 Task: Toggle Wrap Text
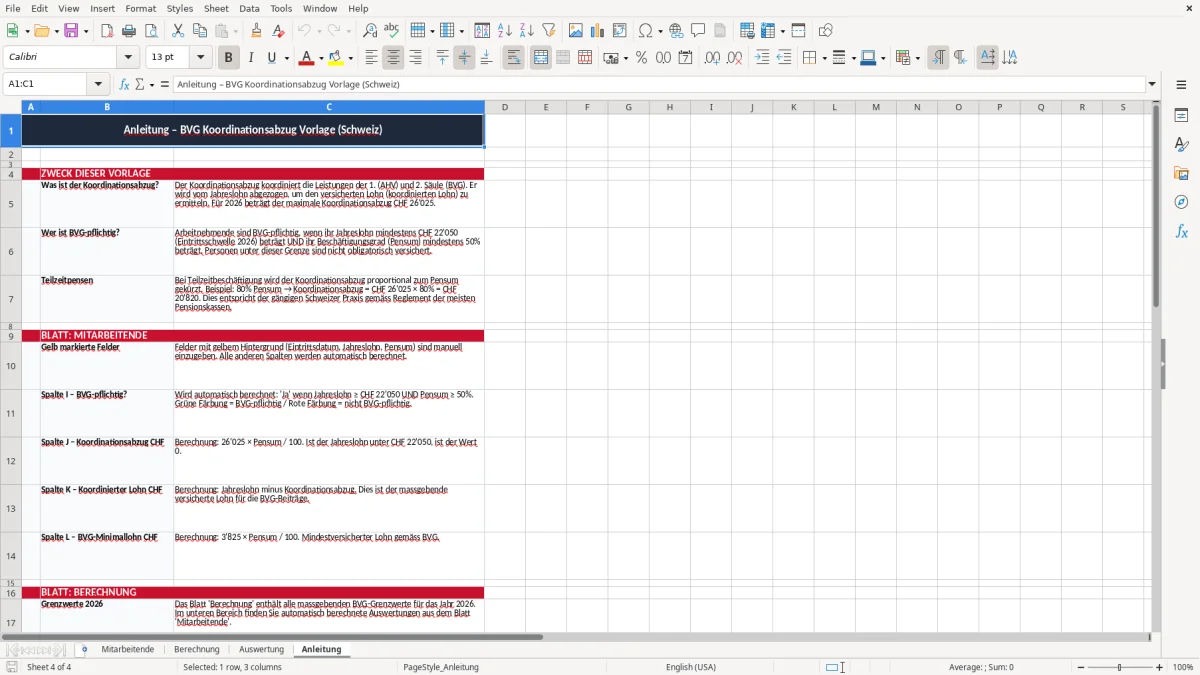tap(513, 58)
